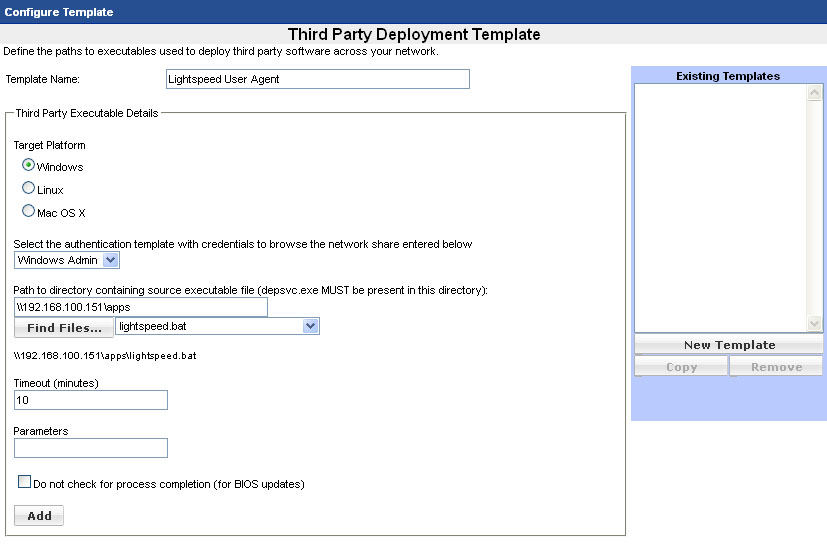This screenshot has width=827, height=546.
Task: Select the Windows target platform radio button
Action: tap(29, 166)
